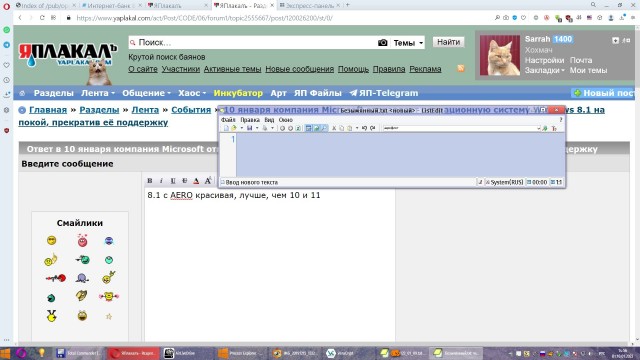Click the Underline formatting icon in the post editor
The height and width of the screenshot is (360, 640).
pyautogui.click(x=173, y=180)
